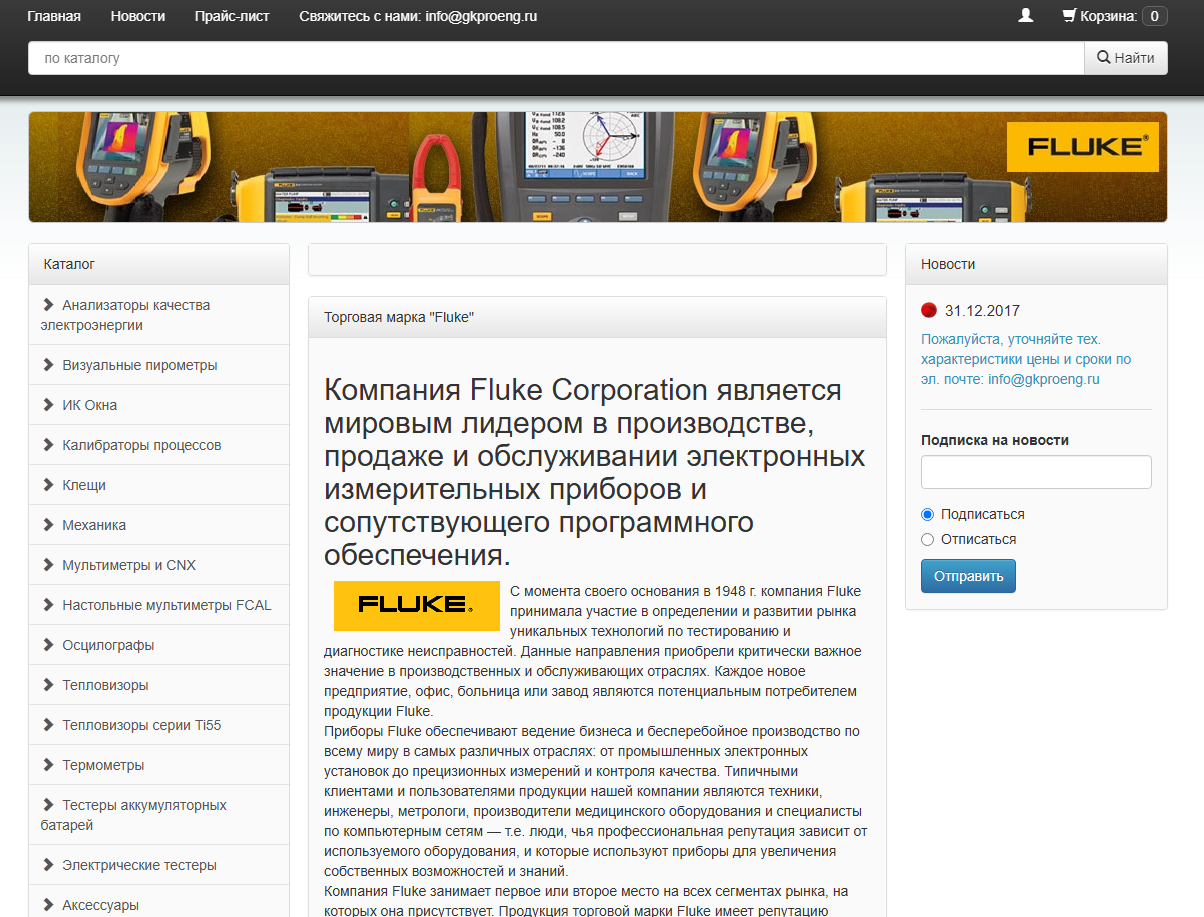Click the Торговая марка "Fluke" heading

click(x=399, y=317)
